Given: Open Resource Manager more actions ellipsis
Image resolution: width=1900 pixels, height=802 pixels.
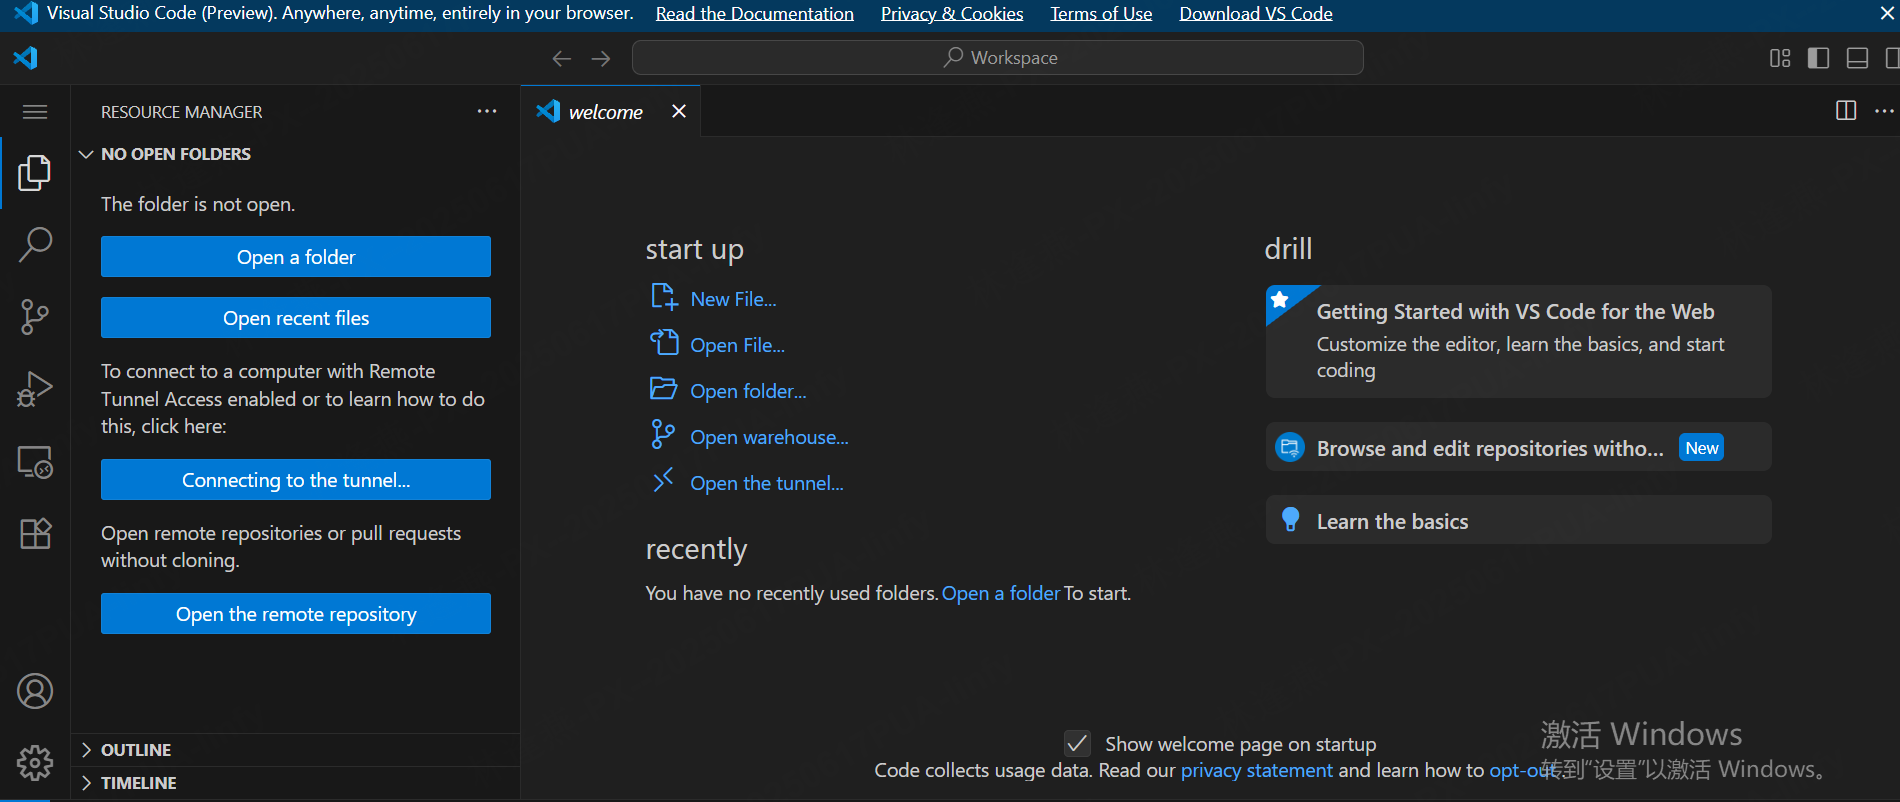Looking at the screenshot, I should 487,111.
